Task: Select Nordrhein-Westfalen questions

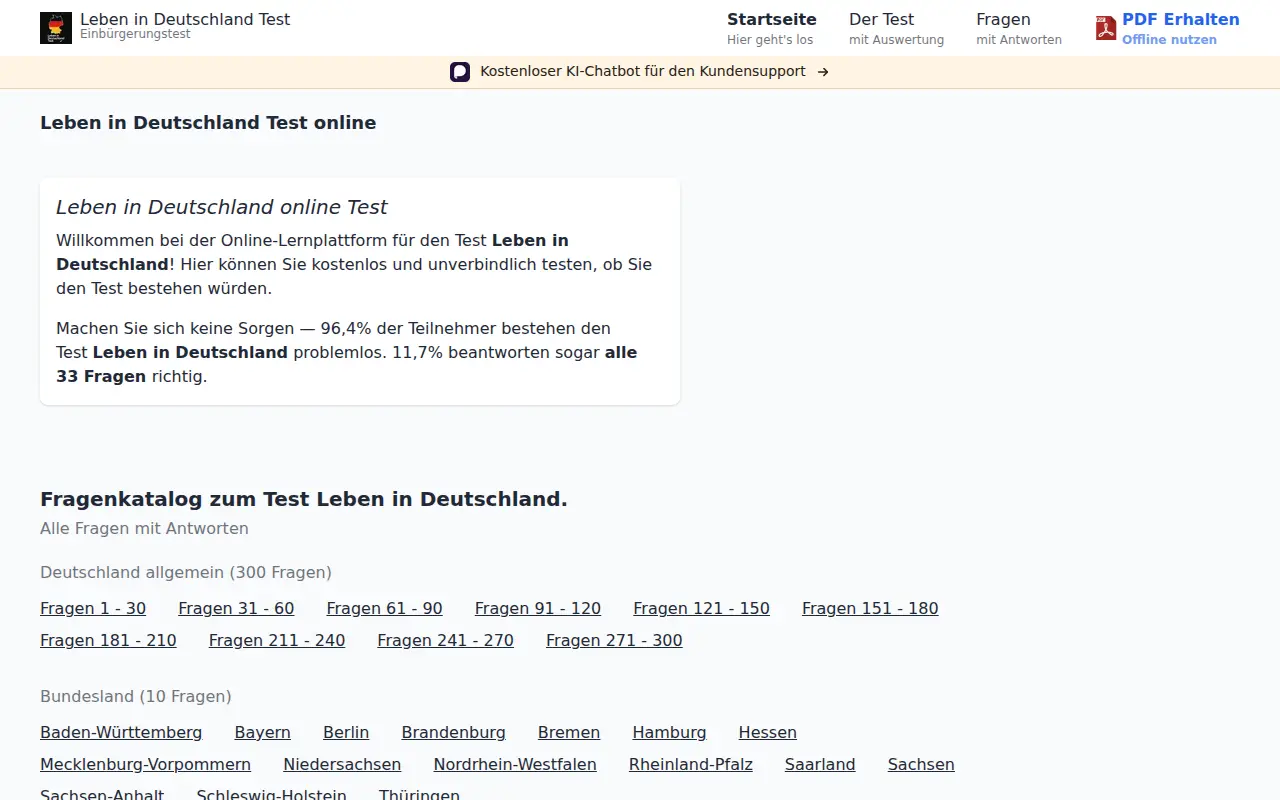Action: [x=515, y=765]
